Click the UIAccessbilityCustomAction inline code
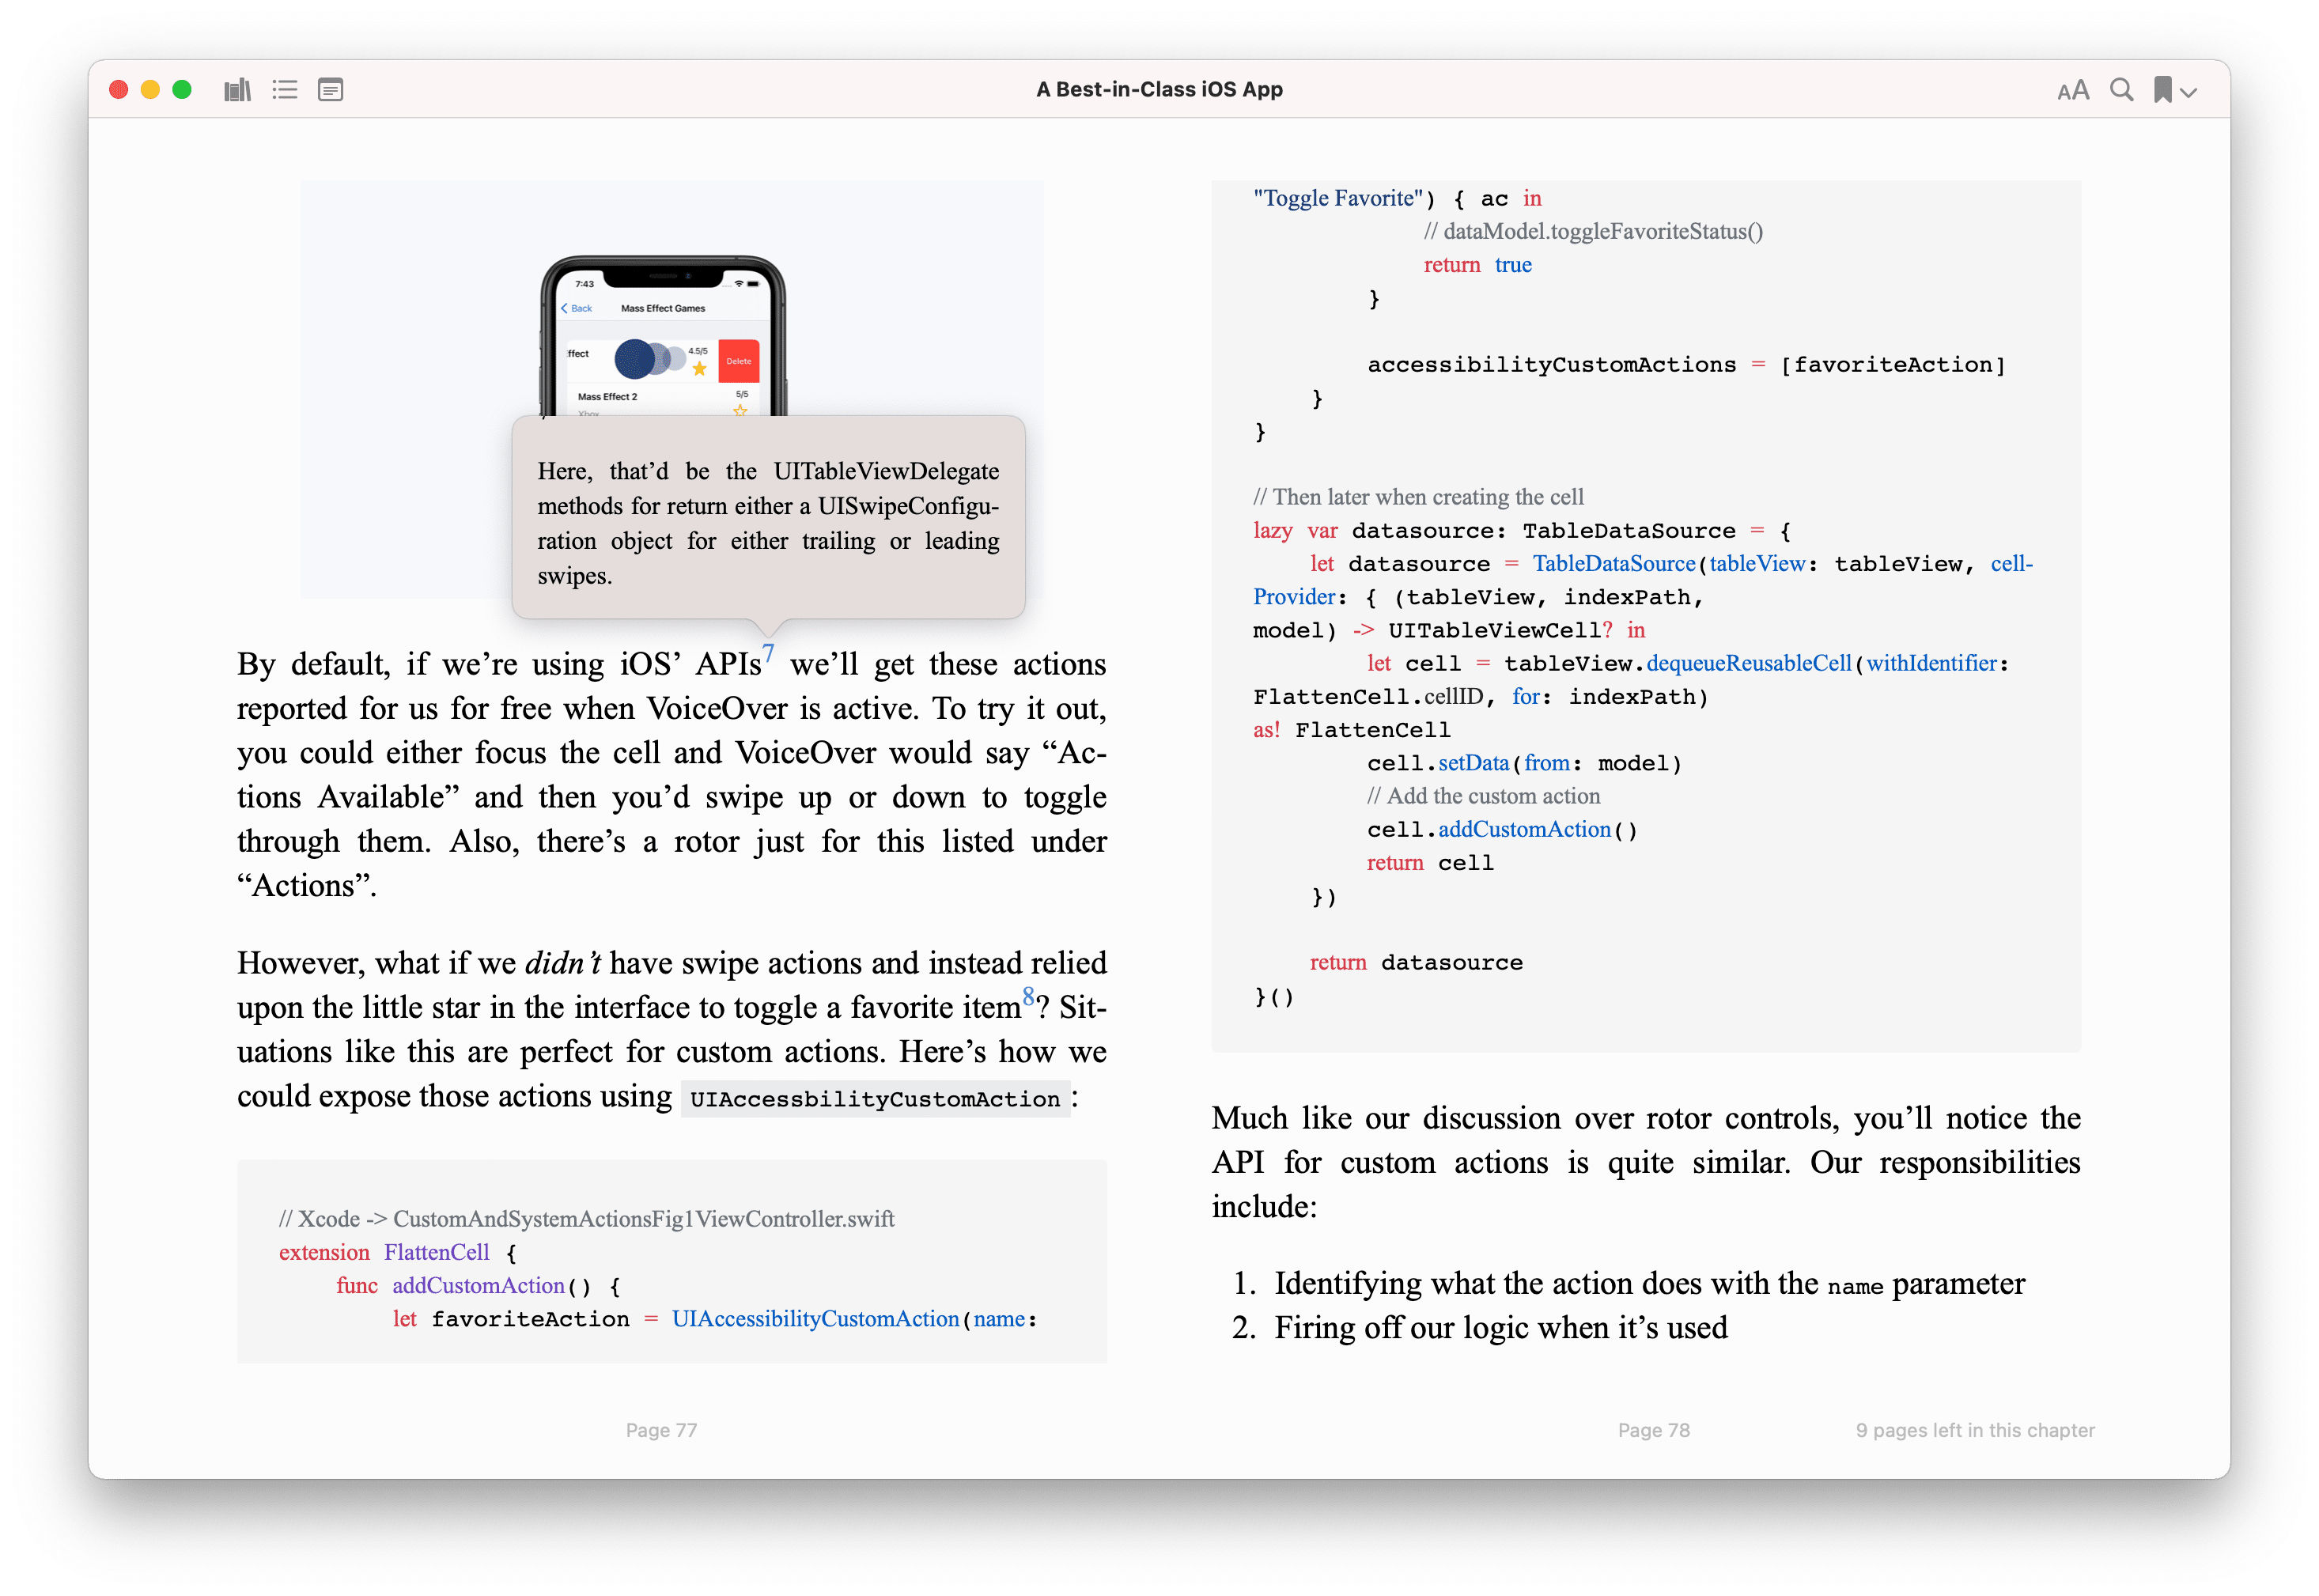This screenshot has height=1596, width=2319. click(x=875, y=1098)
